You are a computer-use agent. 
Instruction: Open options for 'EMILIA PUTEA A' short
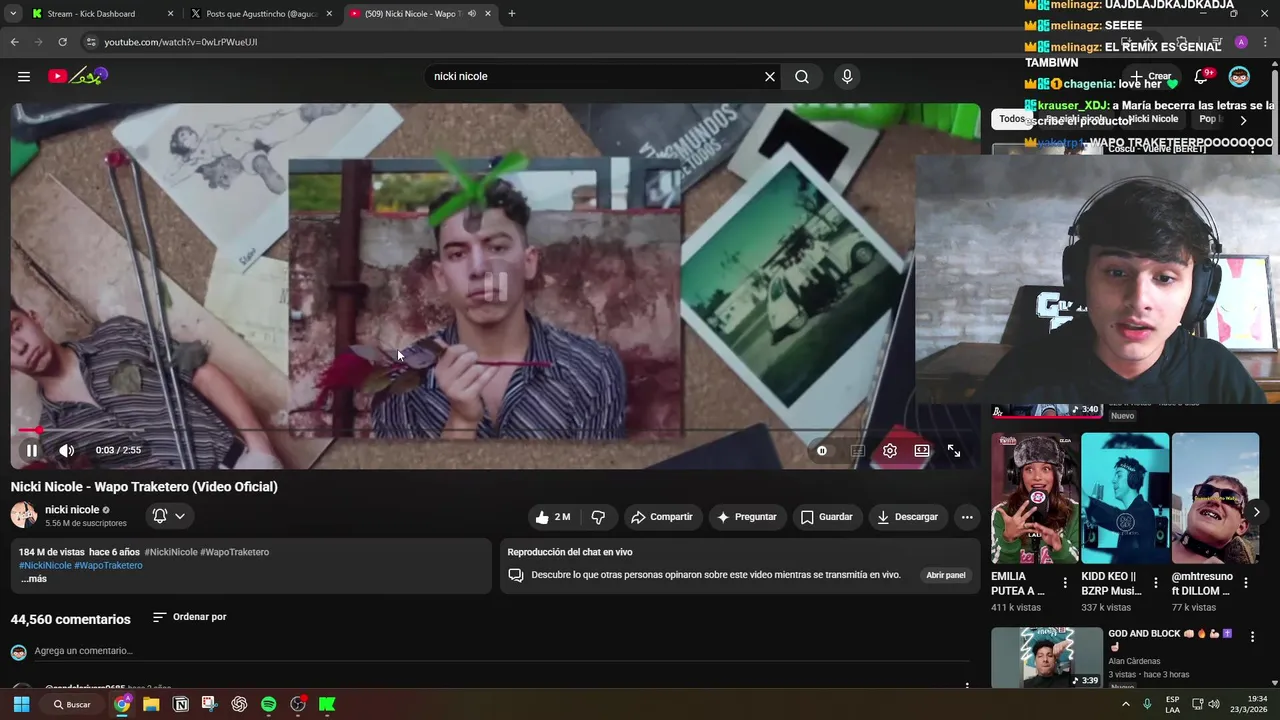tap(1065, 582)
